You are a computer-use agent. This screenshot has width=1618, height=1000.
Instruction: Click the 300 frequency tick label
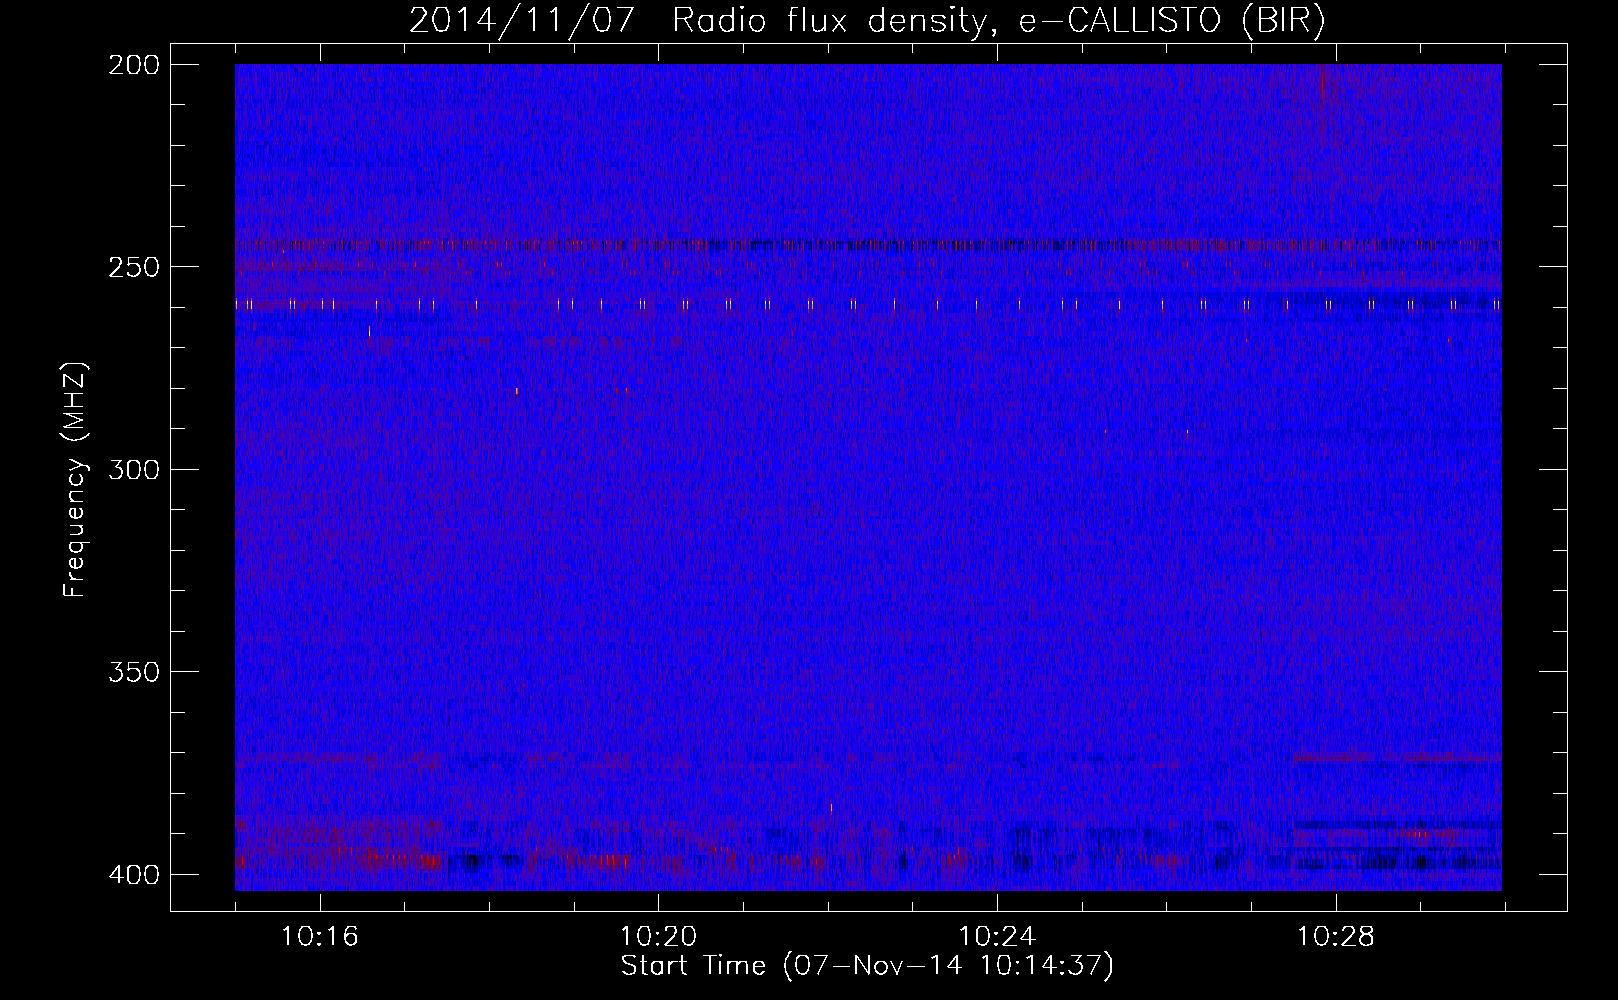tap(133, 469)
